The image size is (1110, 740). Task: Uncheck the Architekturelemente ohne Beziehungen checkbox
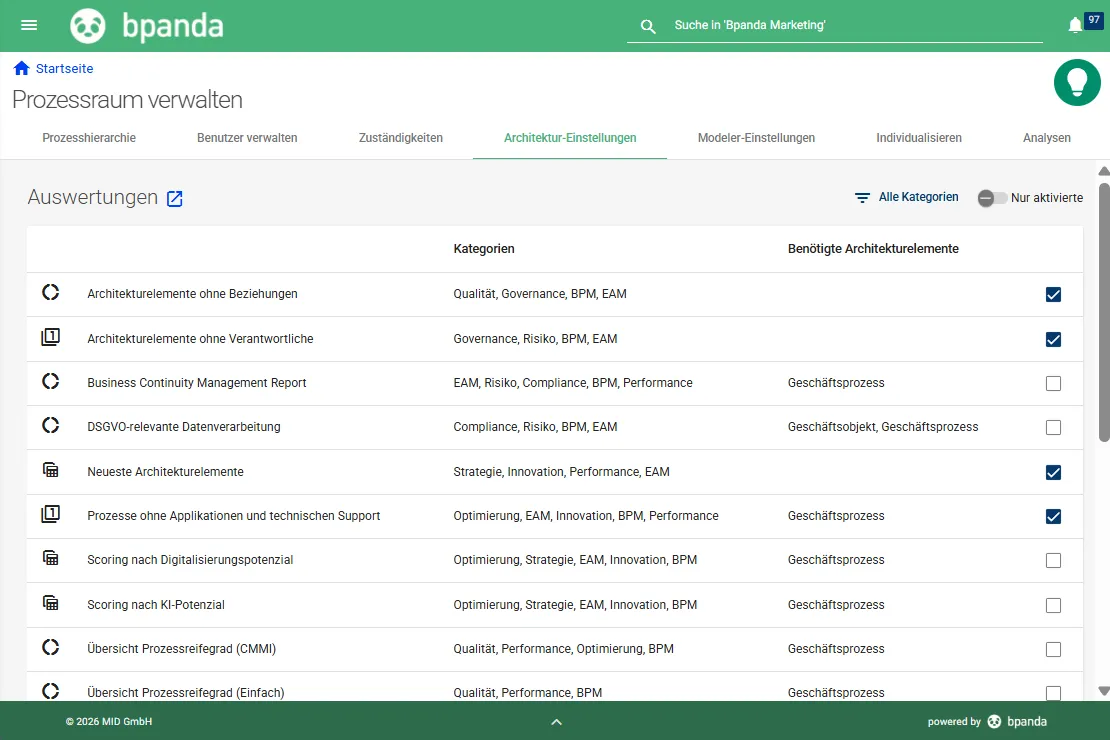pyautogui.click(x=1053, y=295)
